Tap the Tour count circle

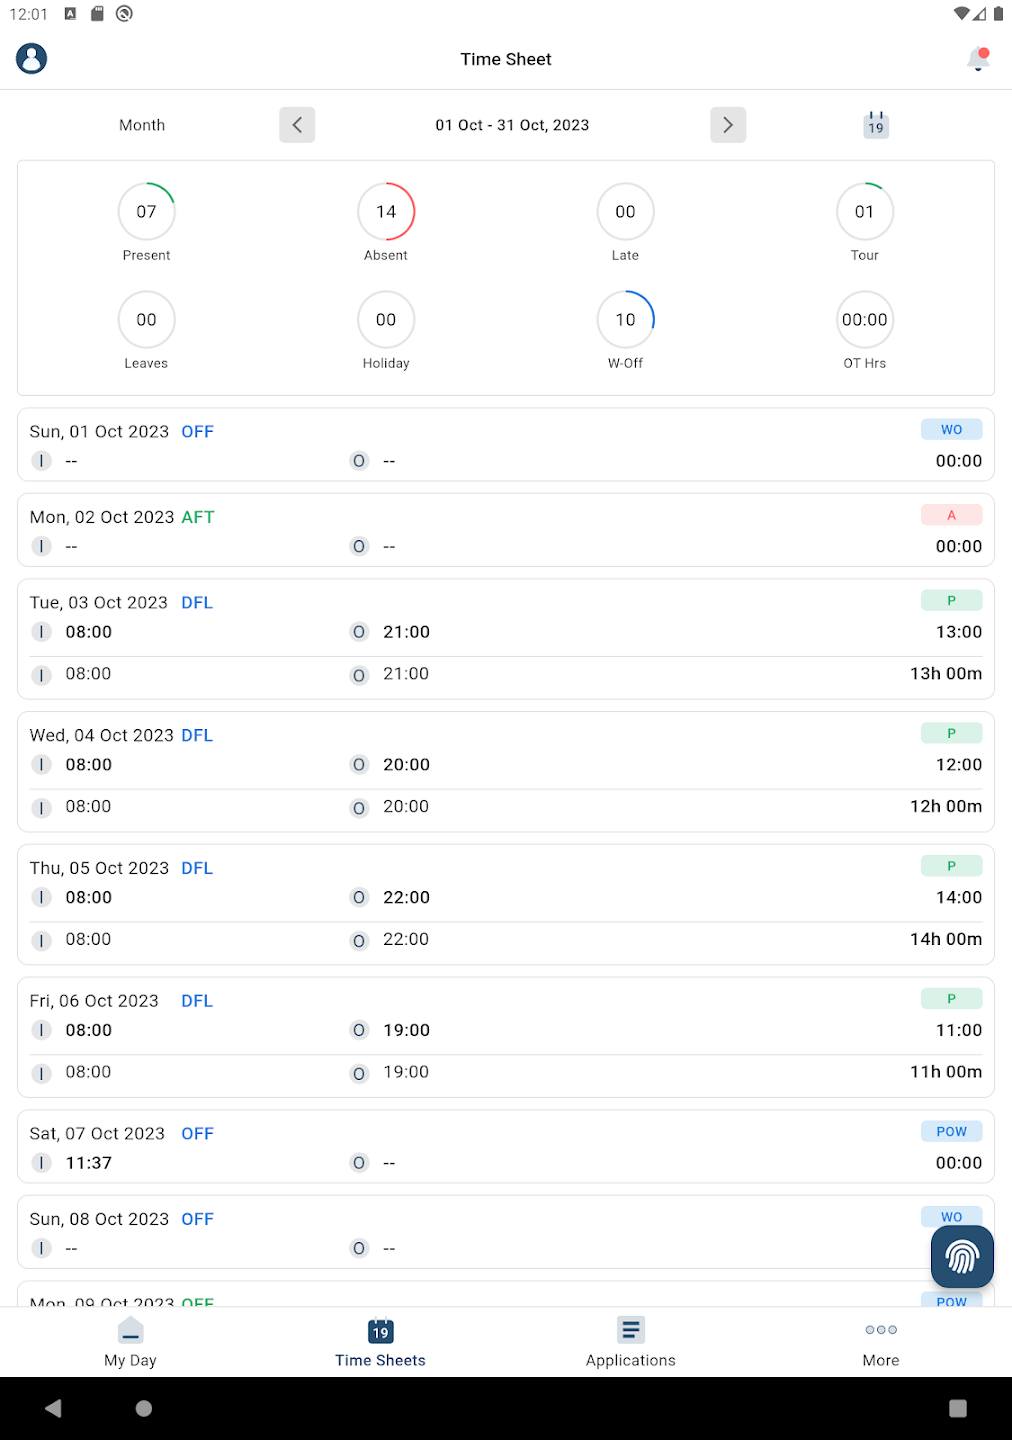(865, 212)
